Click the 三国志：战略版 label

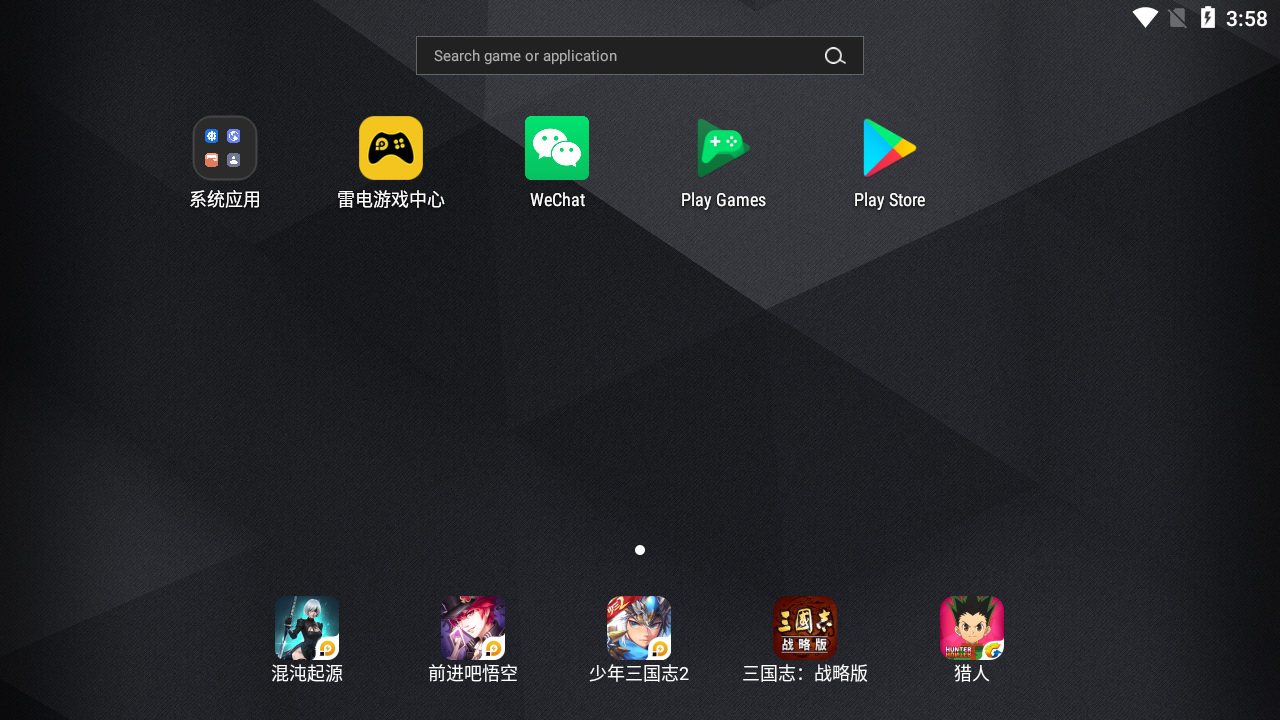click(x=805, y=674)
